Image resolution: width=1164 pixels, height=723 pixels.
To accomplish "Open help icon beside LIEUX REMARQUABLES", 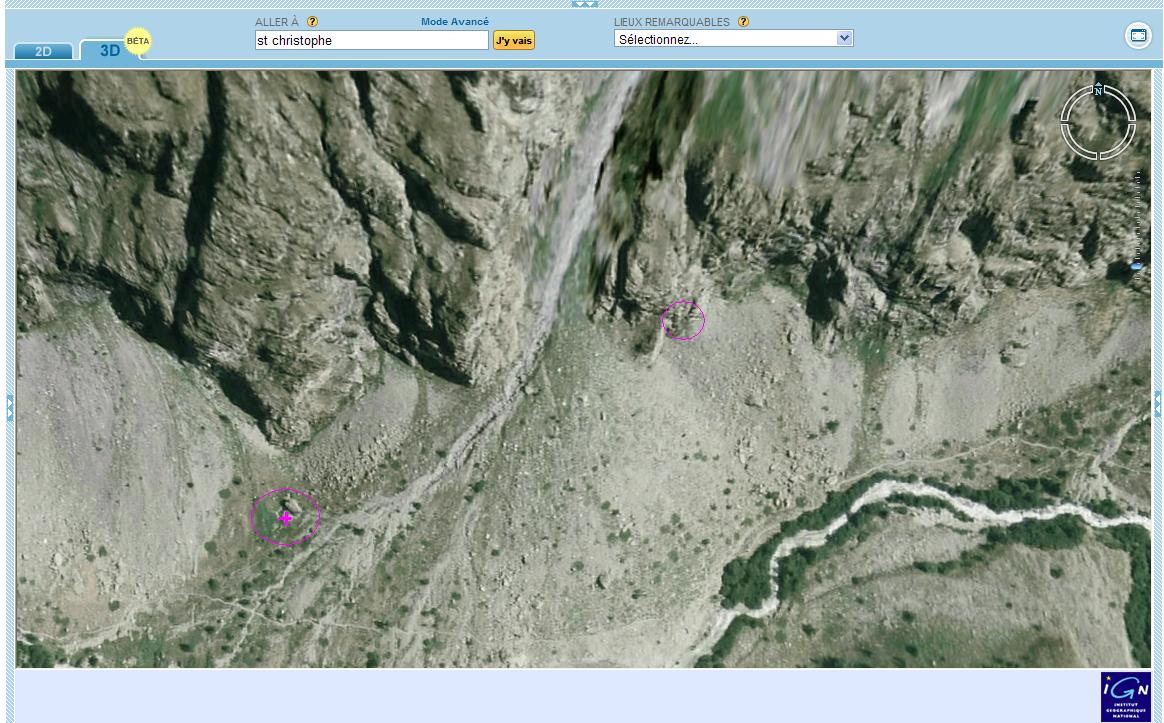I will tap(743, 22).
